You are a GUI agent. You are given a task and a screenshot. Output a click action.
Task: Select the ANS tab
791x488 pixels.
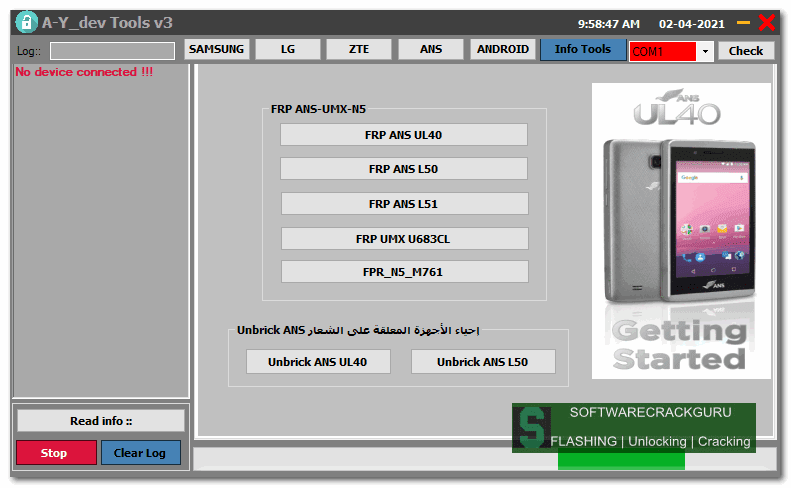431,49
